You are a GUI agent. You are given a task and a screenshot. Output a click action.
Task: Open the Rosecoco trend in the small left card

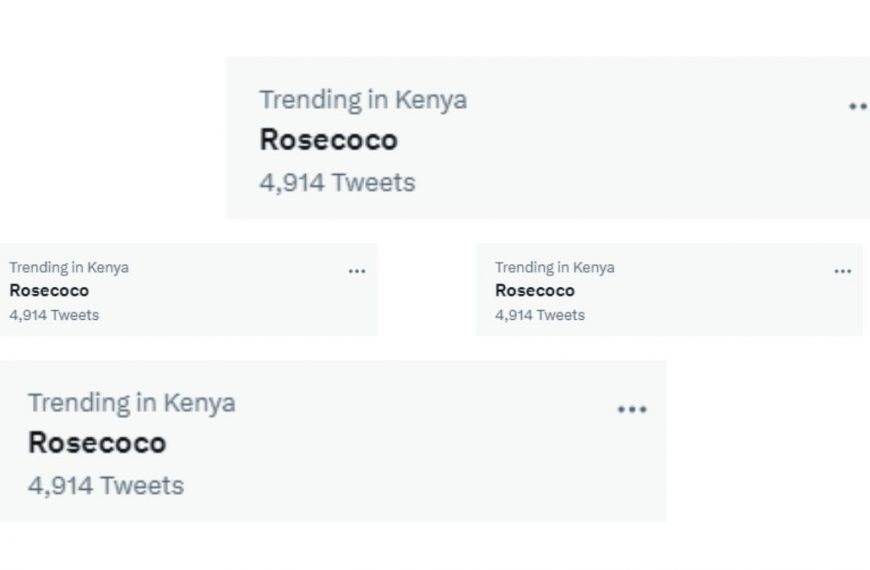click(49, 291)
